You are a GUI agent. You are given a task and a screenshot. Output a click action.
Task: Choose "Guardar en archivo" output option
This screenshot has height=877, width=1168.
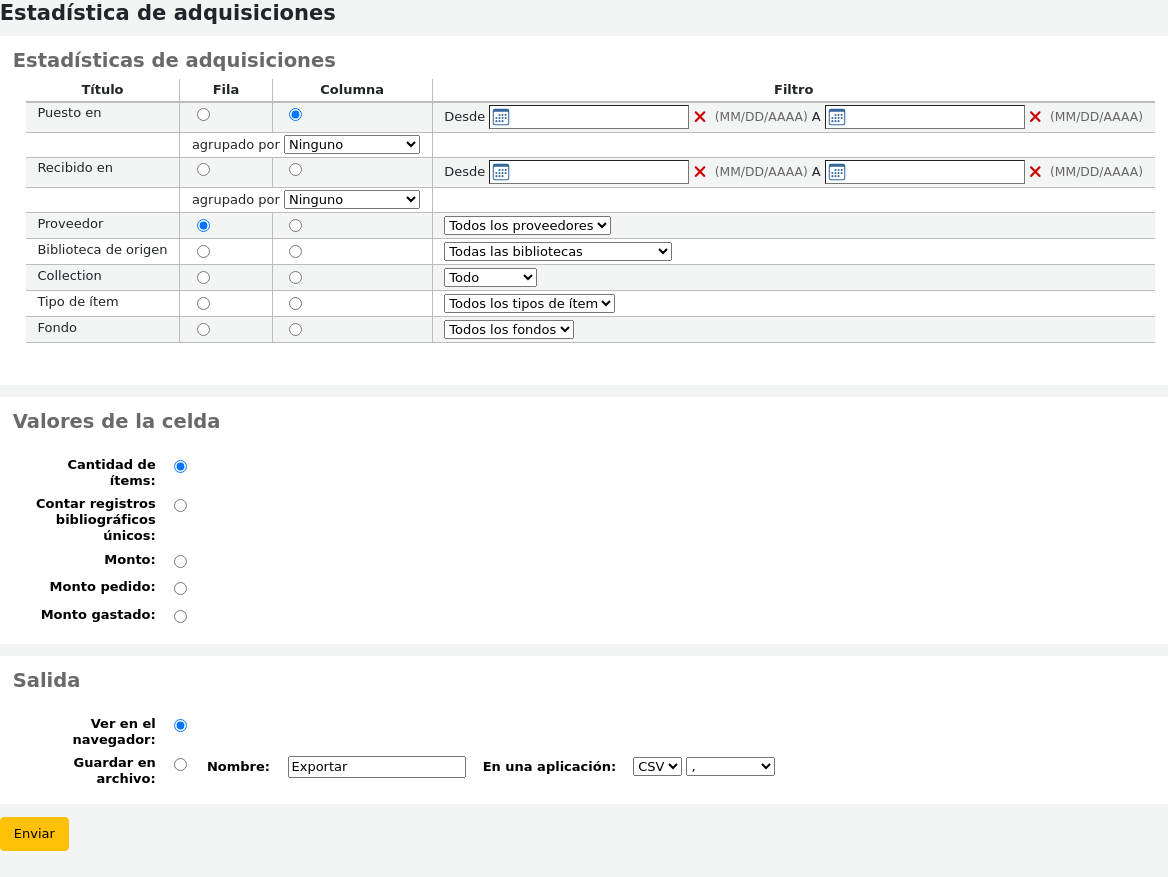180,764
